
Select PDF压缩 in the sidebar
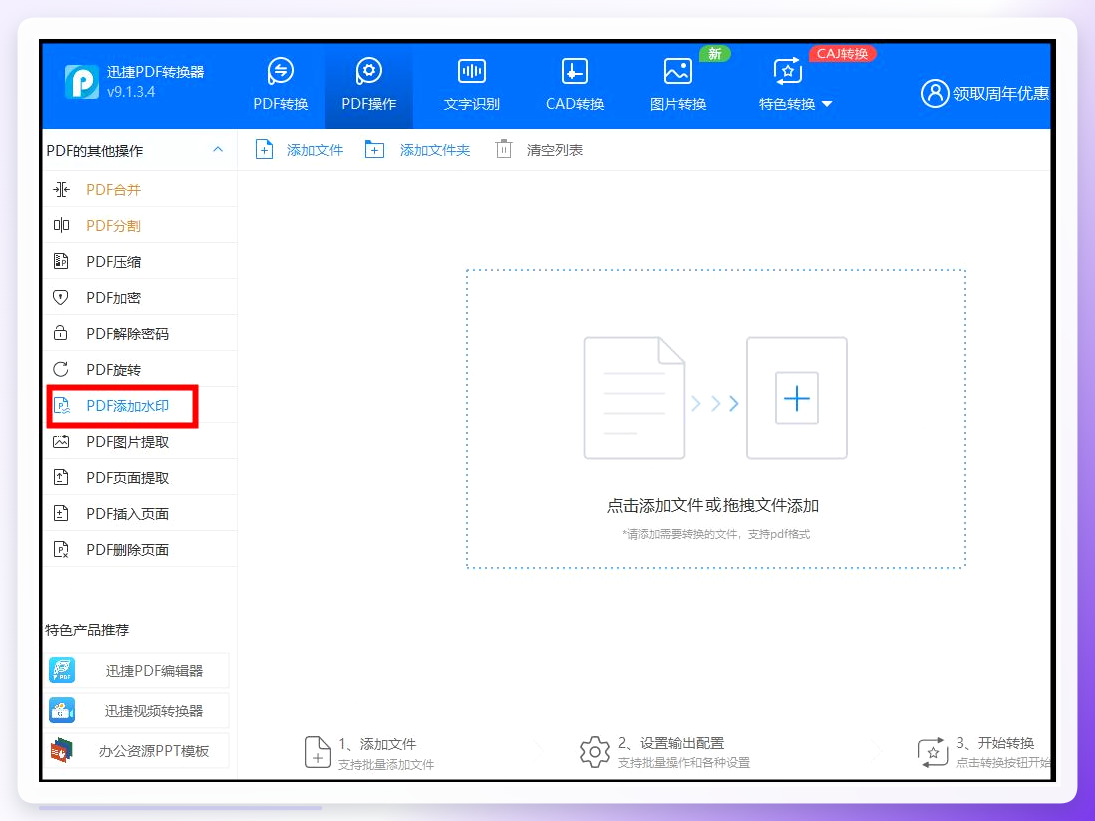coord(140,261)
